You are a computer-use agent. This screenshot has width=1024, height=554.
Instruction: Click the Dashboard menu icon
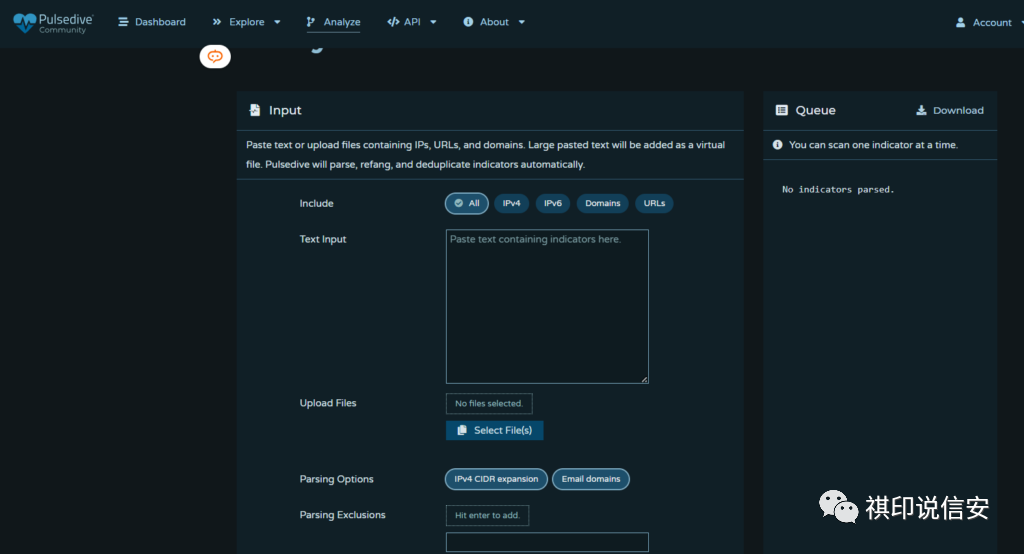(123, 22)
